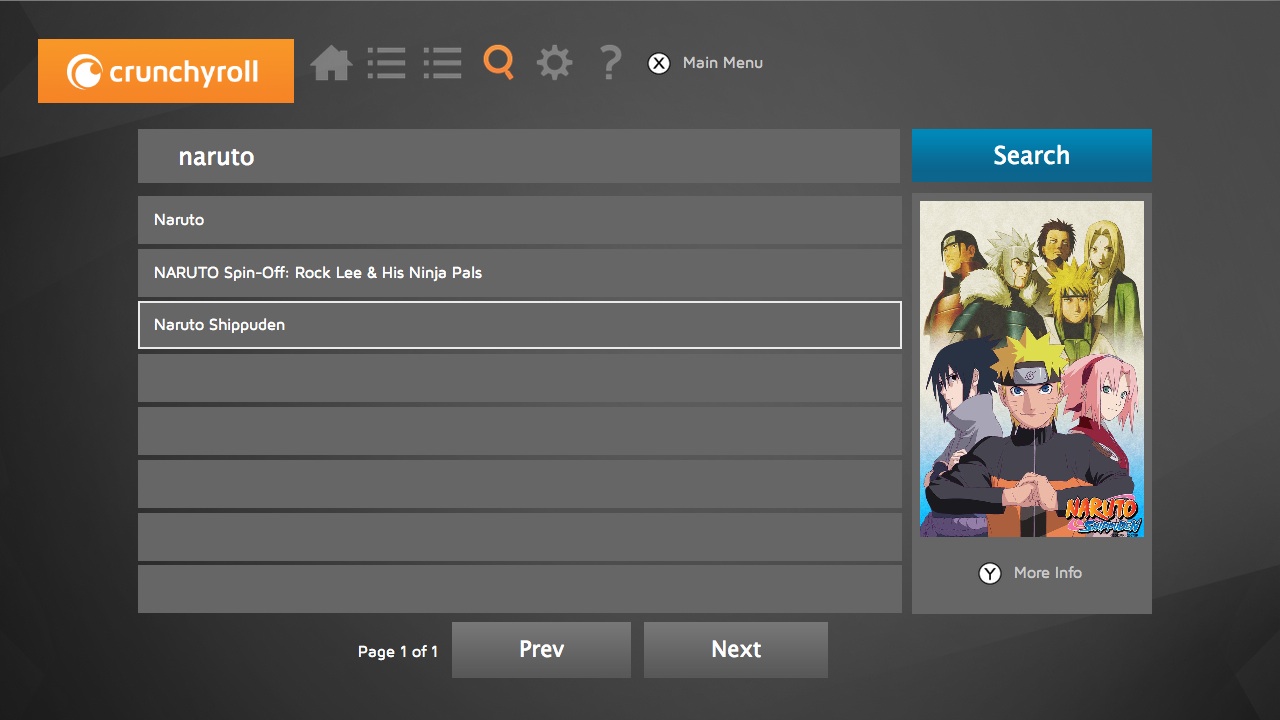Image resolution: width=1280 pixels, height=720 pixels.
Task: Click the blue Search button
Action: click(x=1031, y=156)
